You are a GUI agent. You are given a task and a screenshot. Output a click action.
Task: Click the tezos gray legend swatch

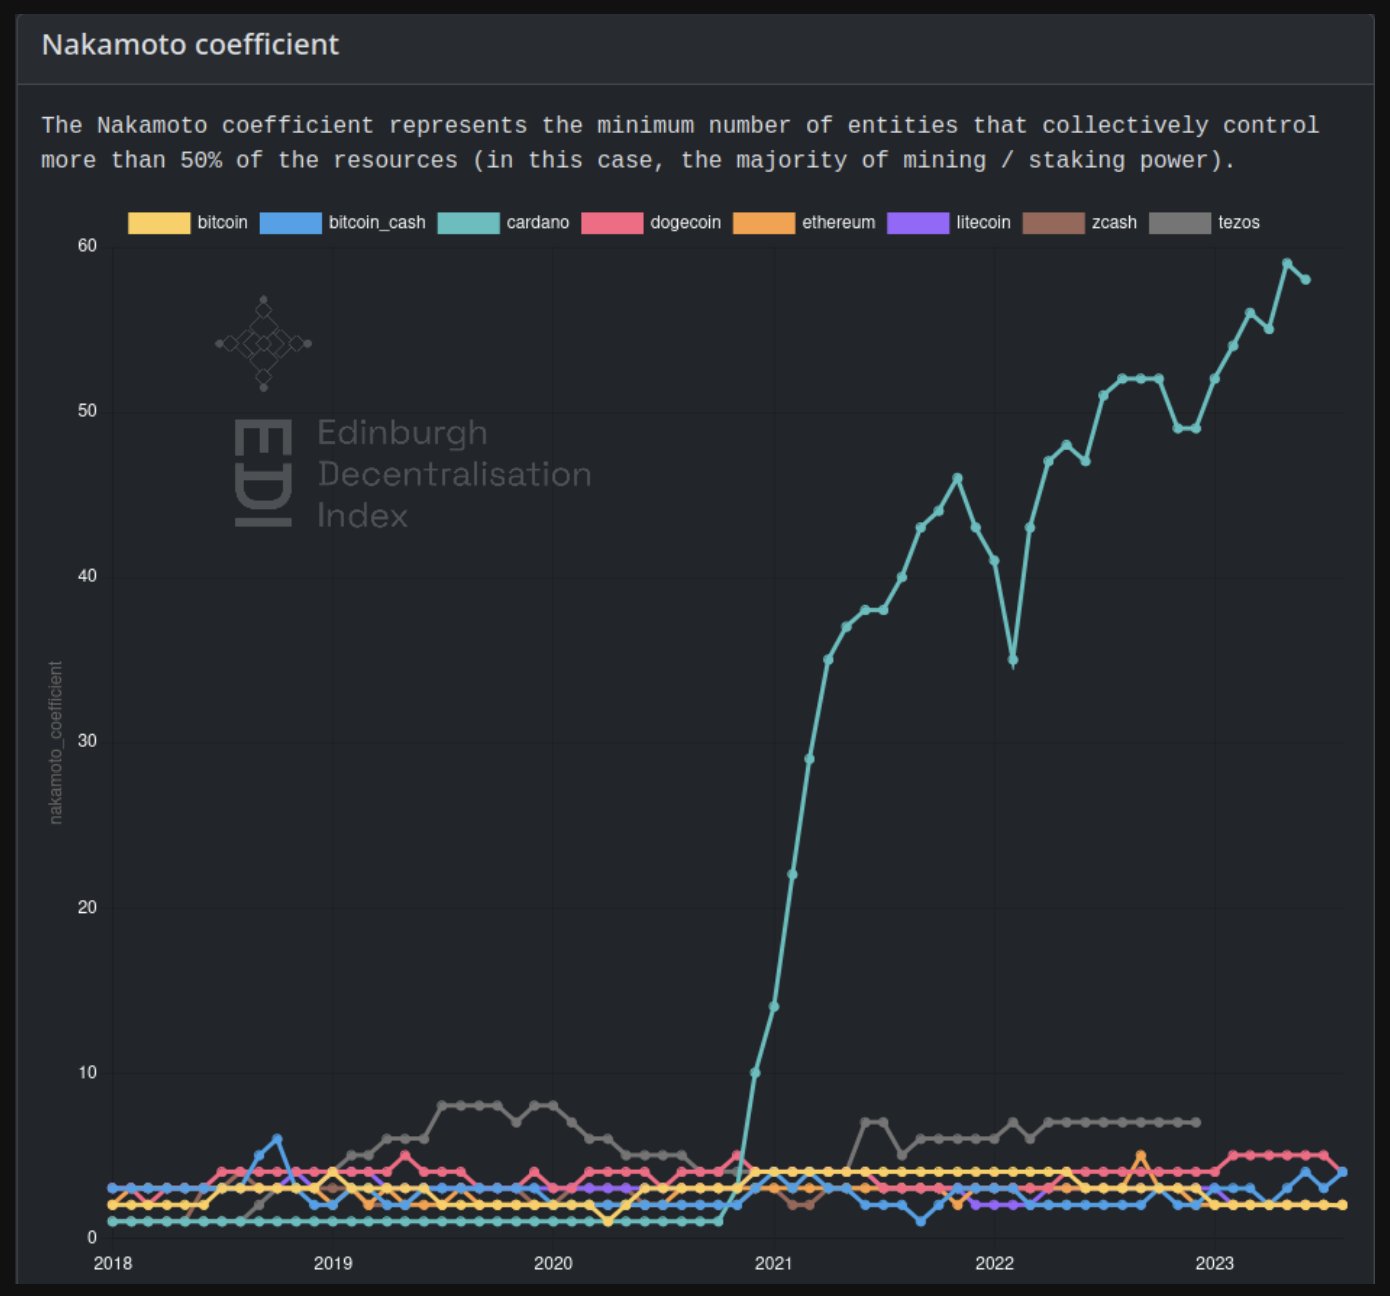(x=1180, y=223)
